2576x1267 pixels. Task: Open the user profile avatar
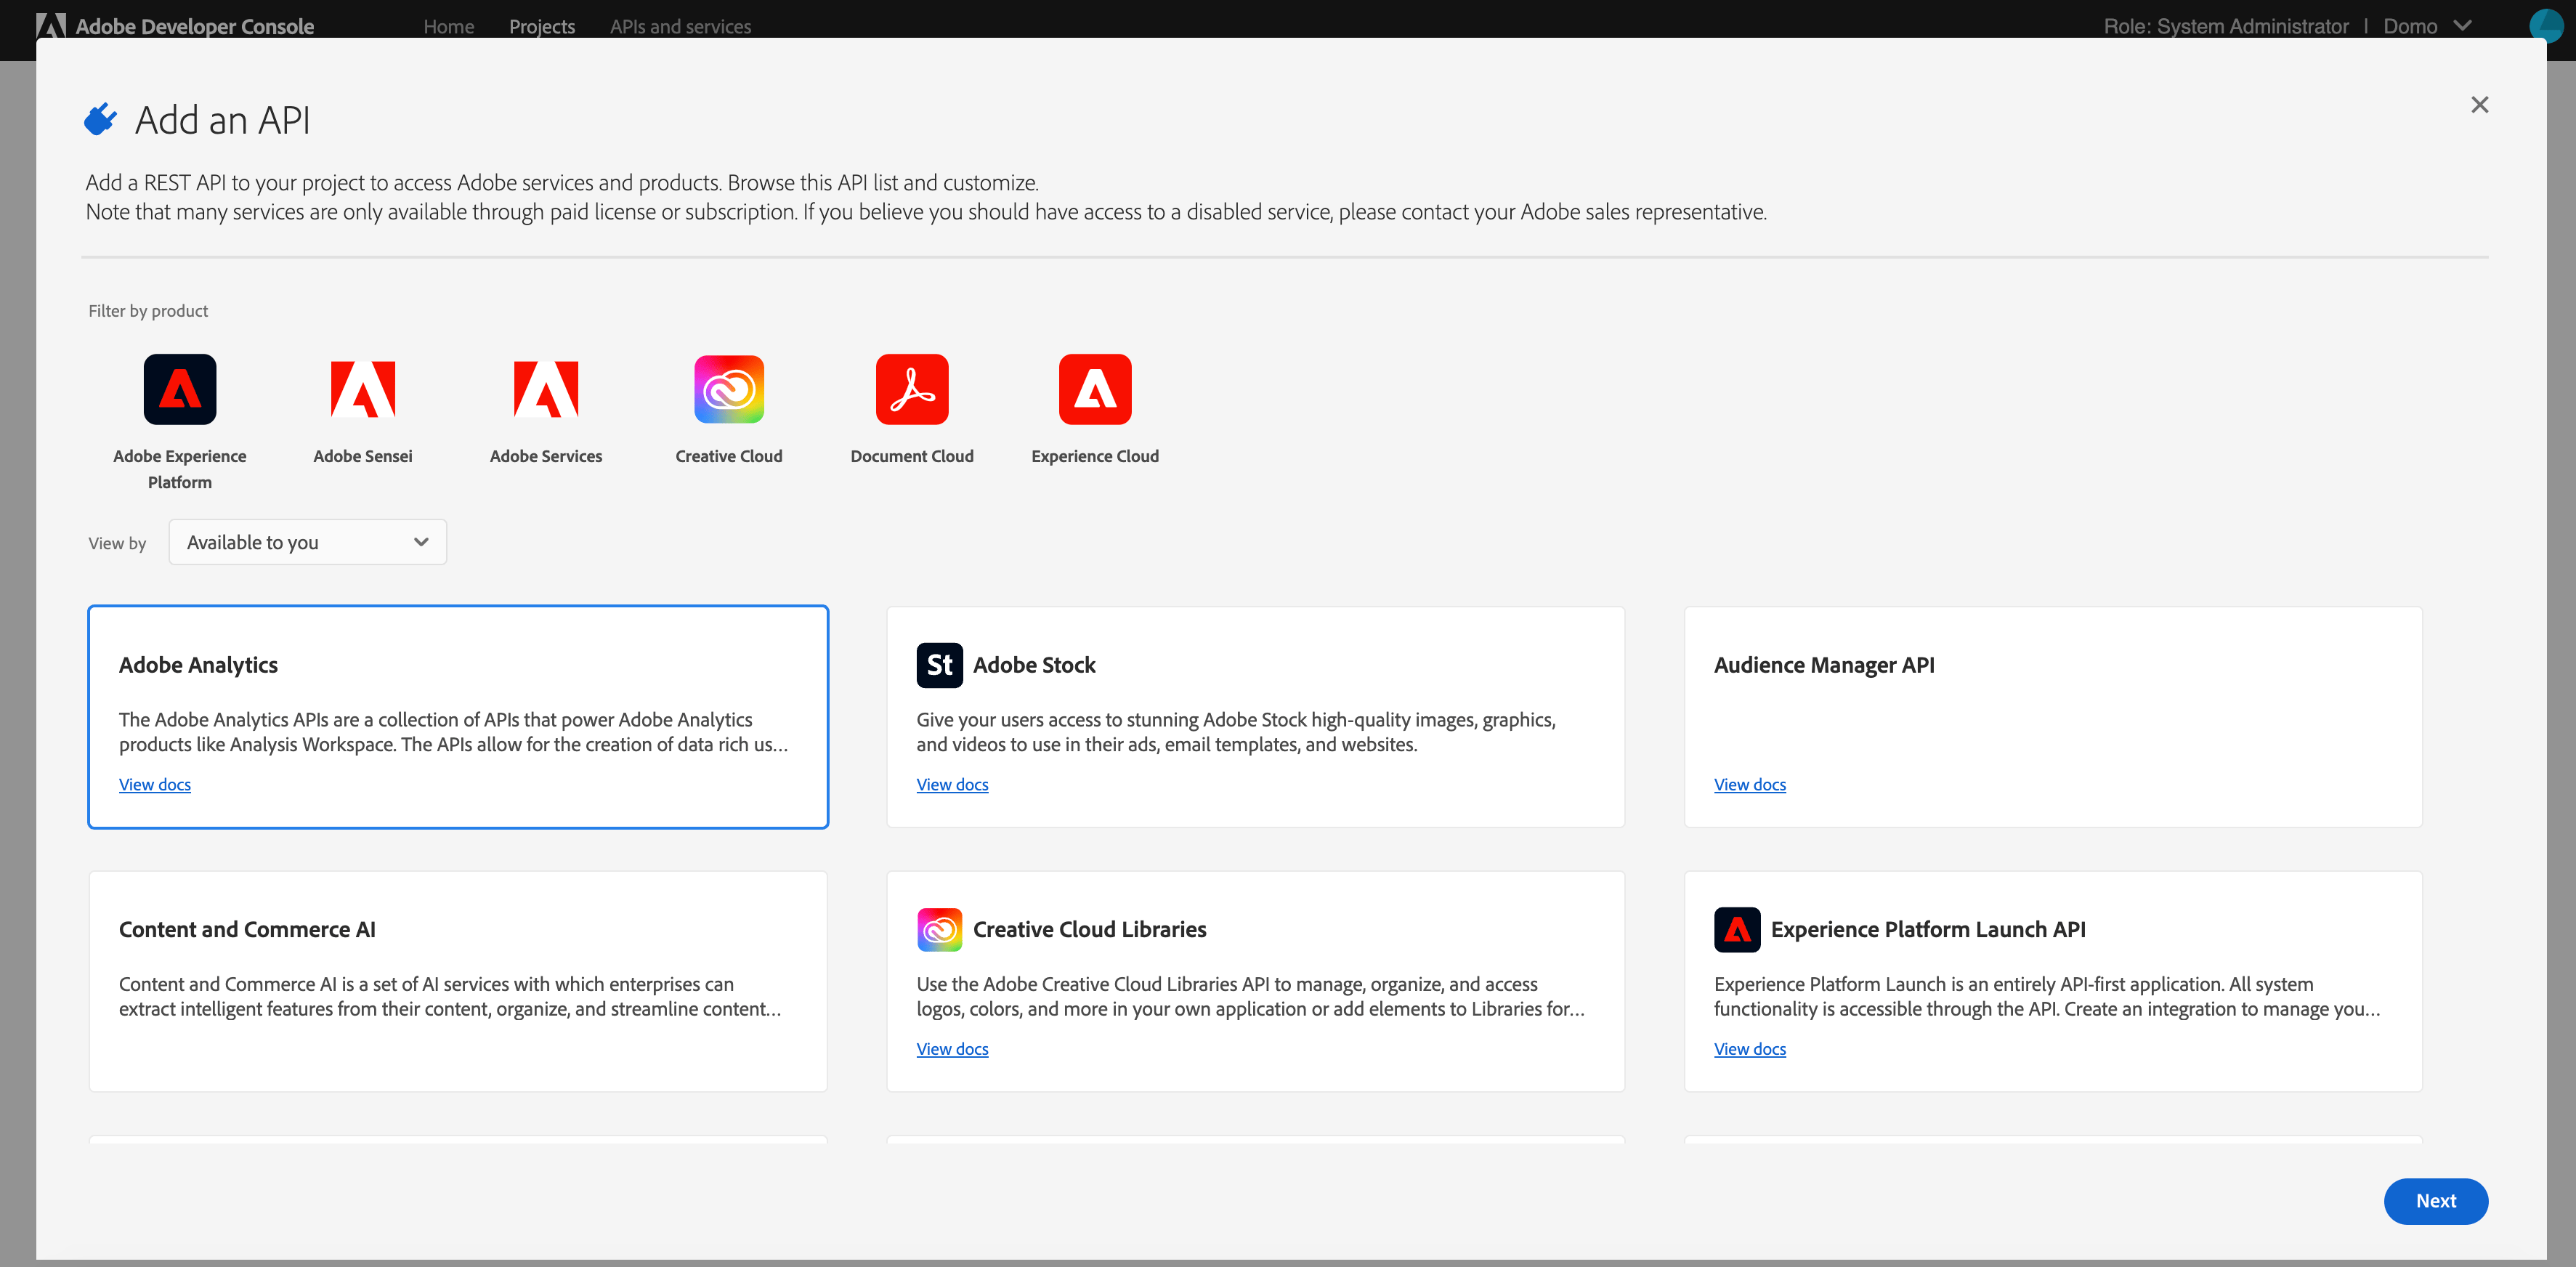tap(2546, 25)
